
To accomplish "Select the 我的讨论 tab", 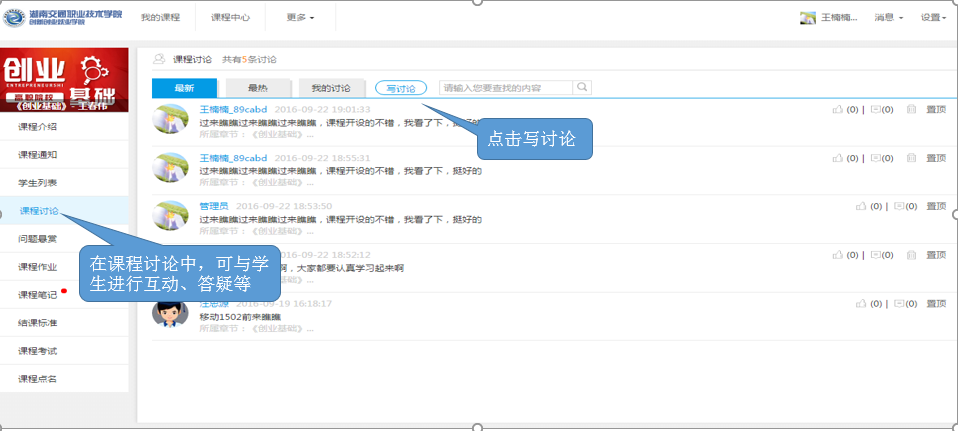I will 331,88.
